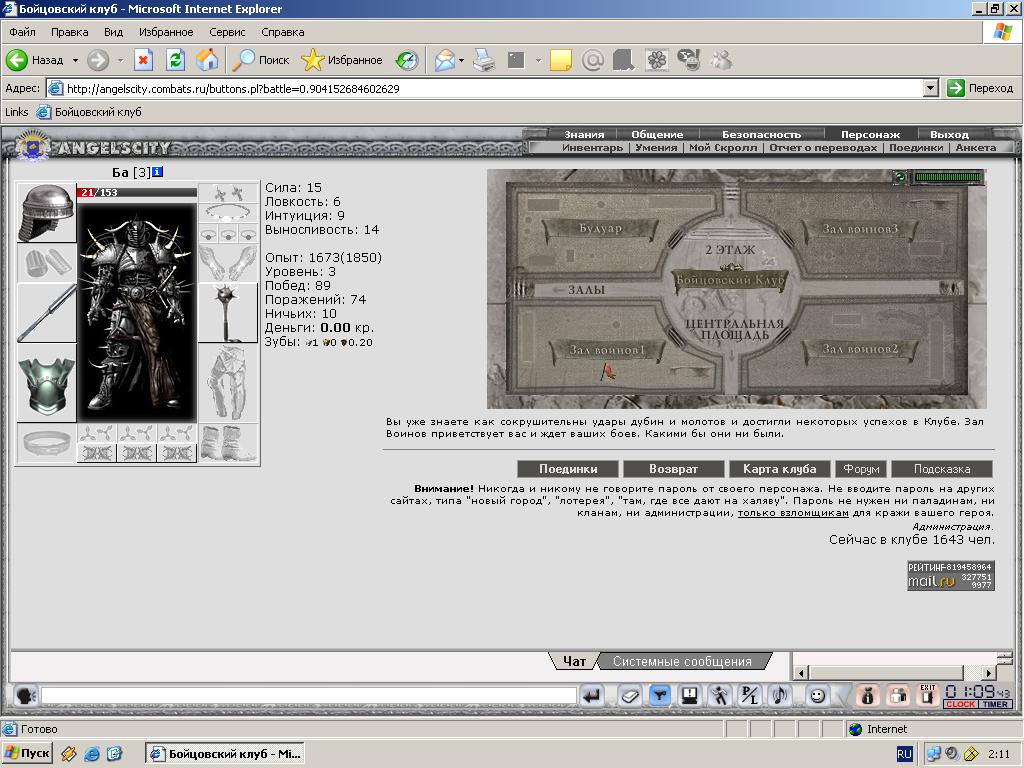Click the equipped spiked mace weapon slot

(x=228, y=312)
